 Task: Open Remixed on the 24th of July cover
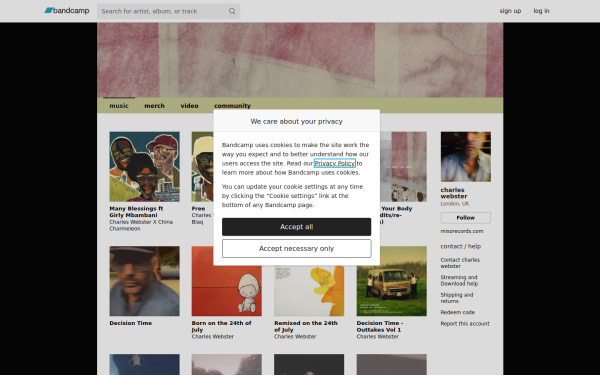(x=309, y=291)
